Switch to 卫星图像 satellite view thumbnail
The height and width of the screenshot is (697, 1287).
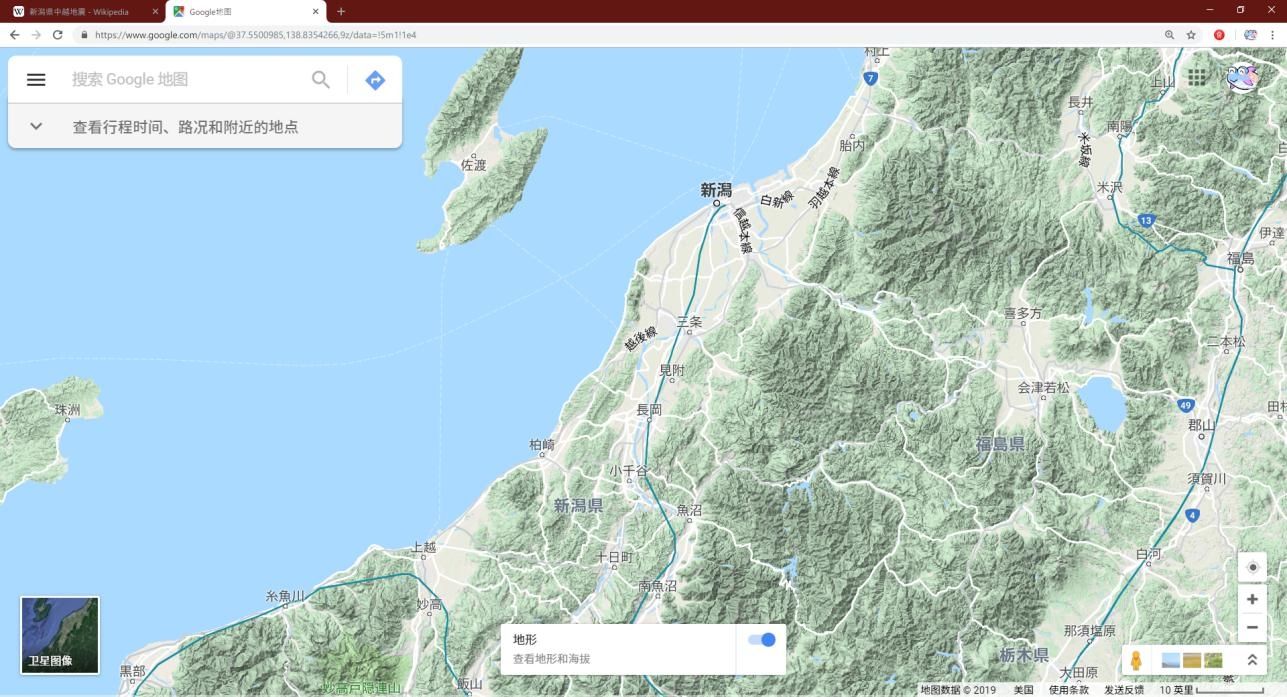[60, 635]
